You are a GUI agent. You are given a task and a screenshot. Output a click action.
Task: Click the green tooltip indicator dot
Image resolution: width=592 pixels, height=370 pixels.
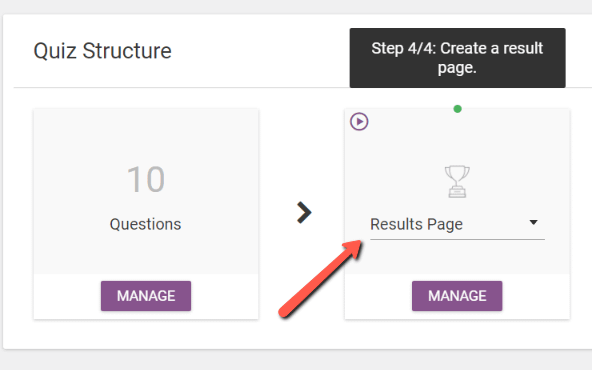[457, 109]
